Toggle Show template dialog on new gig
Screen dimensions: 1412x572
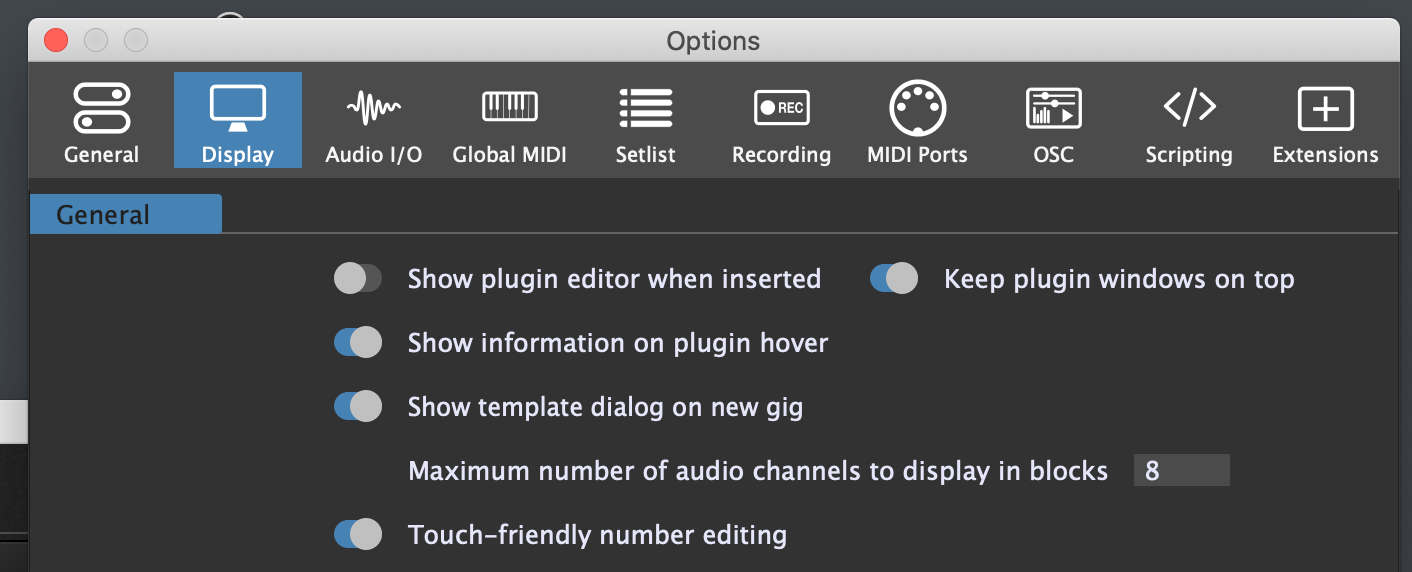[358, 407]
